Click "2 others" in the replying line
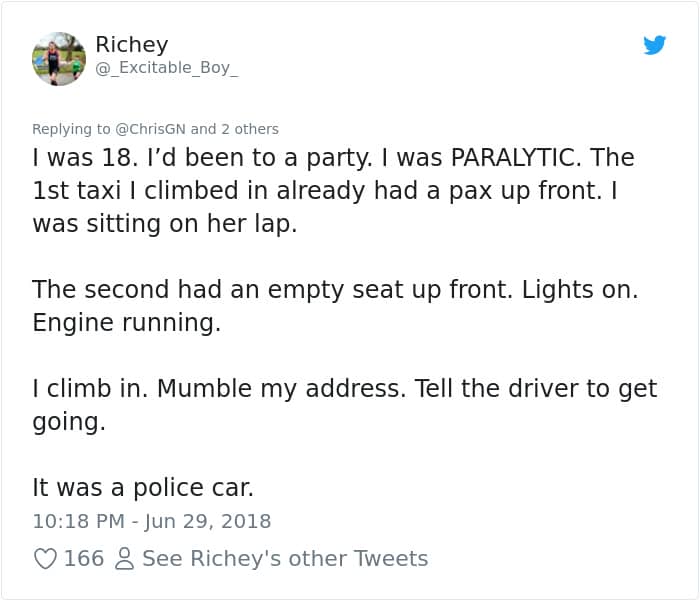The height and width of the screenshot is (601, 700). (x=250, y=128)
